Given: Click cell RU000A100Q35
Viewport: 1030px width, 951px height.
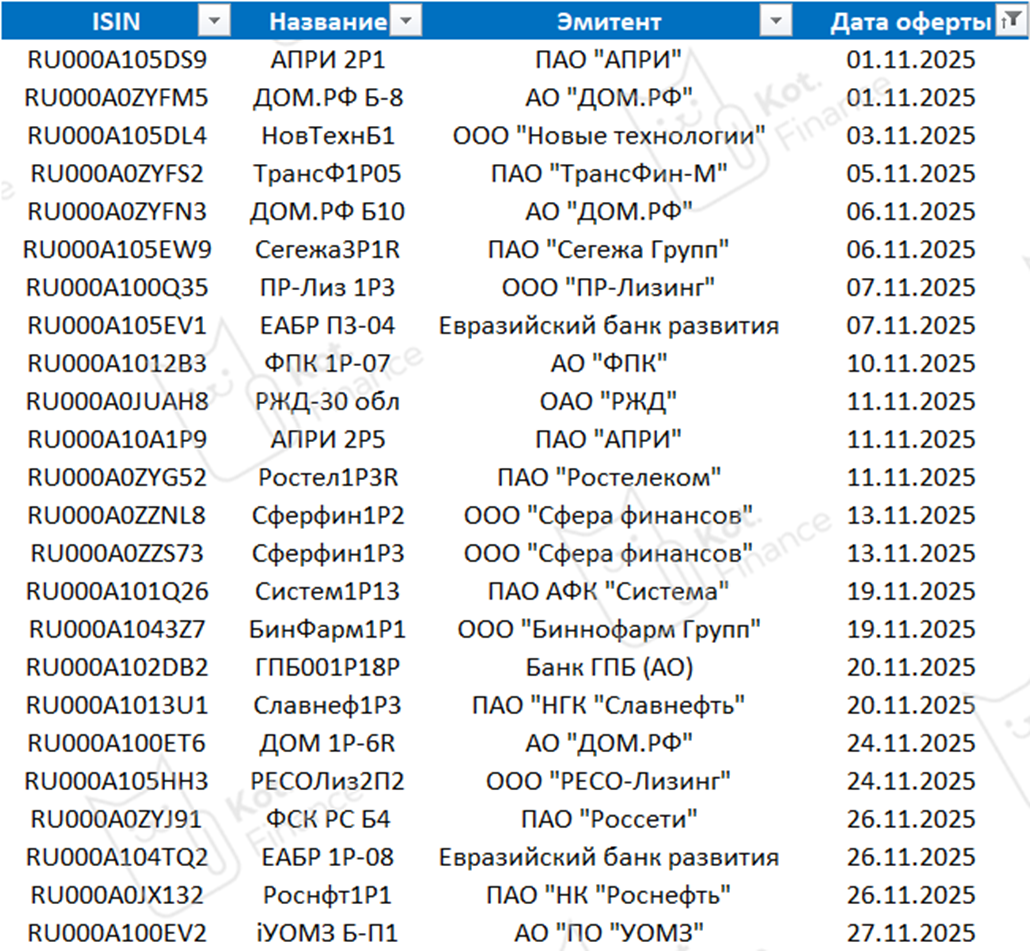Looking at the screenshot, I should [117, 288].
